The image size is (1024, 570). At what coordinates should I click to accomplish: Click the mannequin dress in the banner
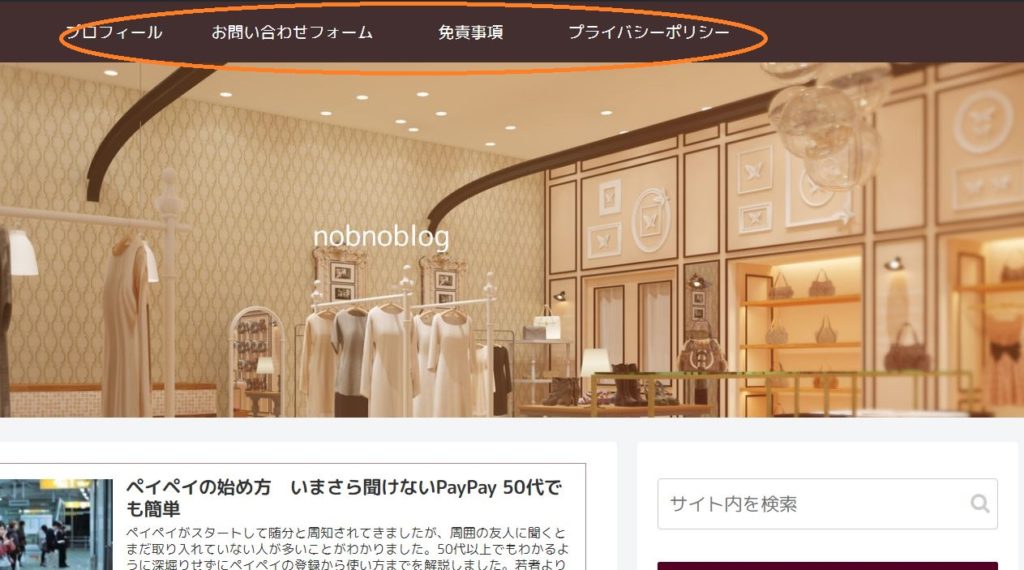[x=127, y=326]
